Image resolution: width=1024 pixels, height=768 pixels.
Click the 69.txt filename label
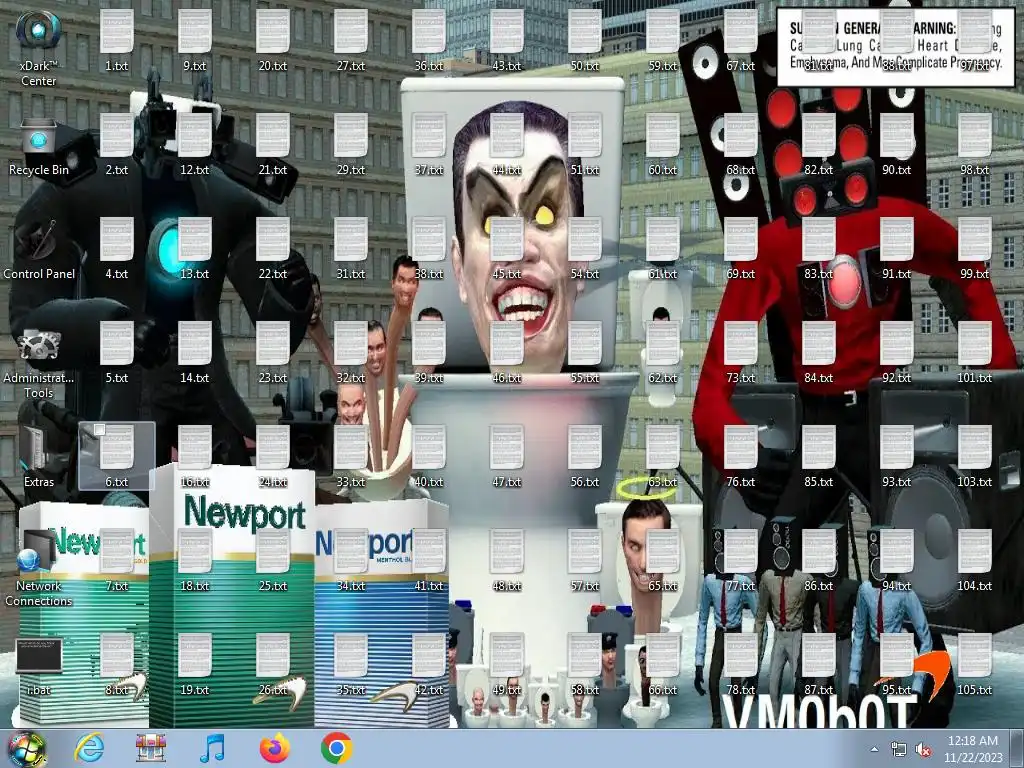741,274
